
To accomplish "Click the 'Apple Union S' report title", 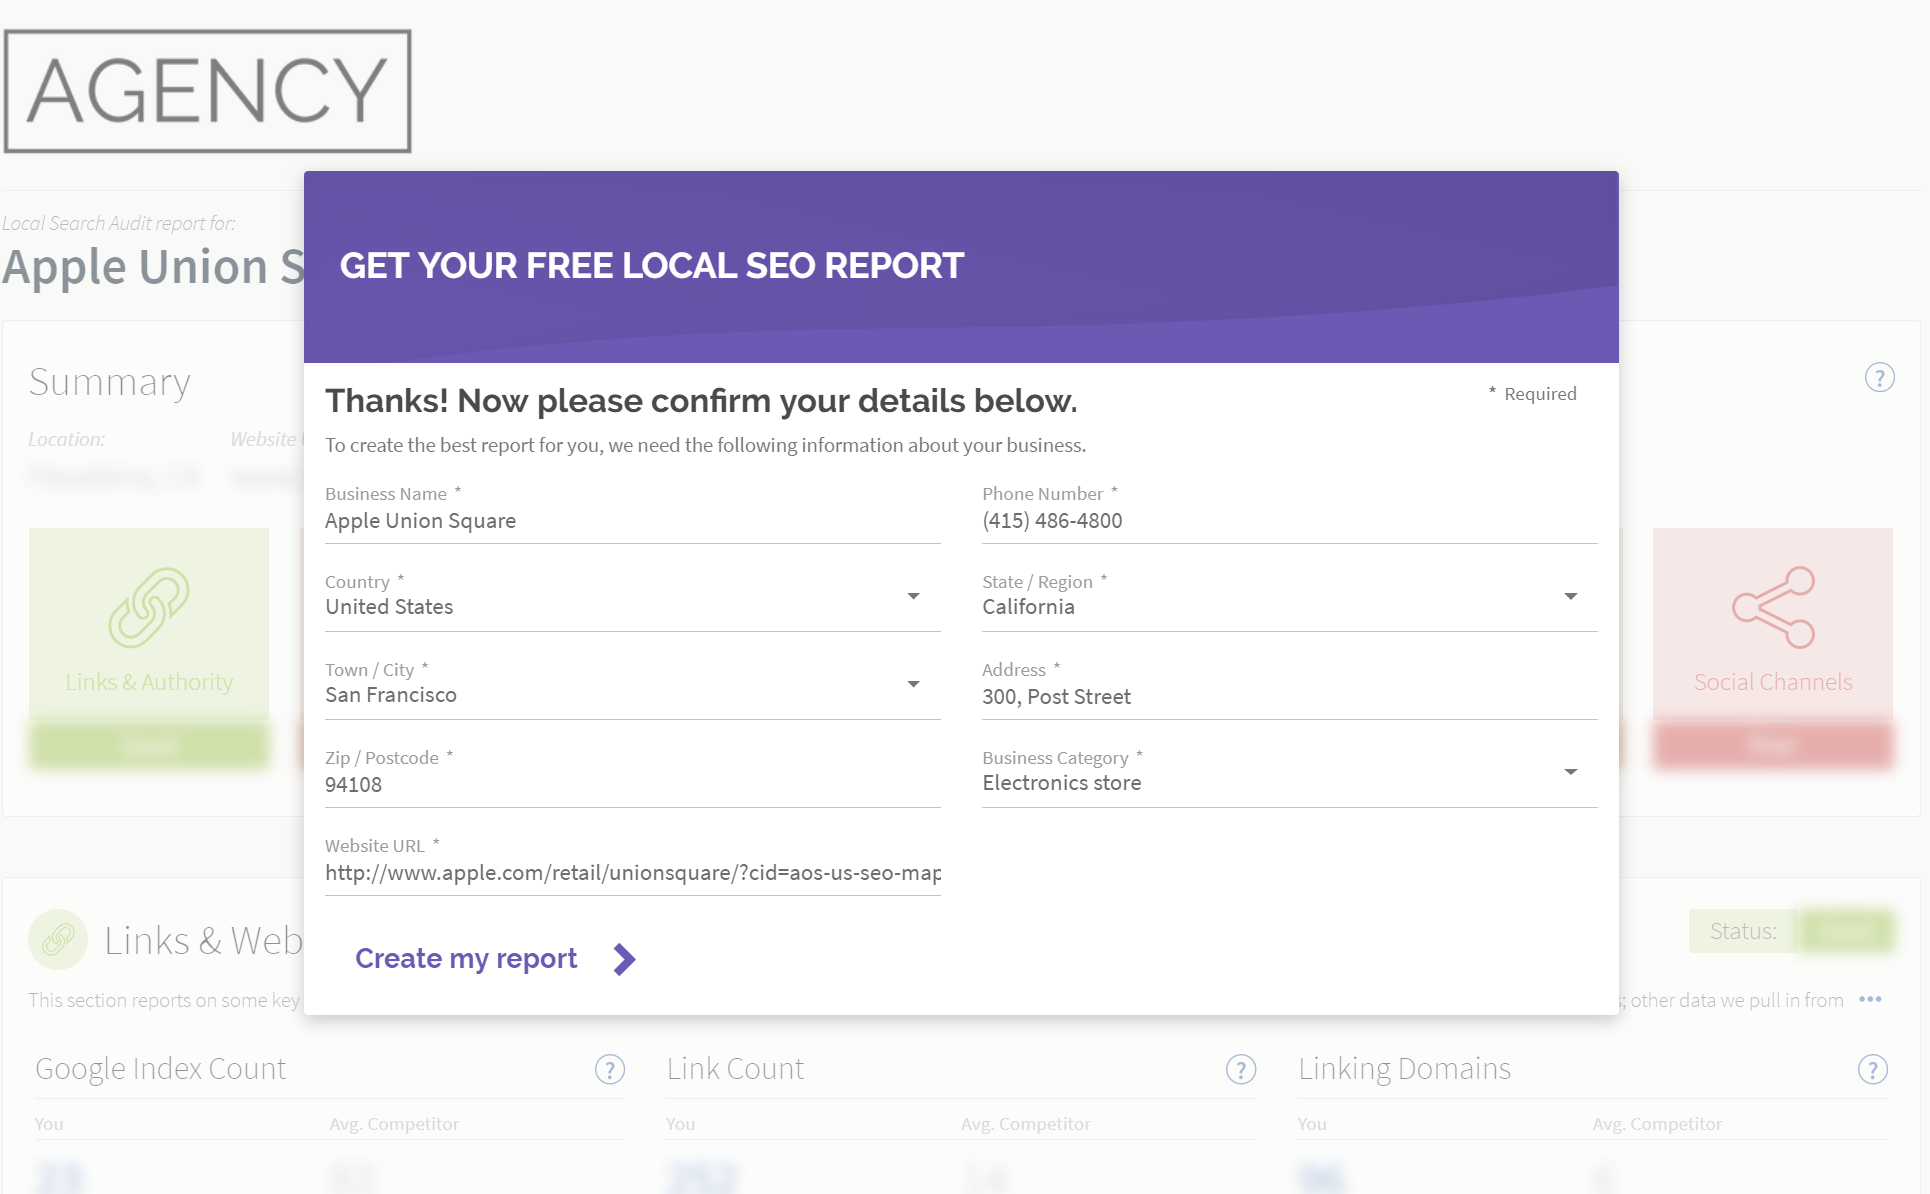I will coord(152,267).
